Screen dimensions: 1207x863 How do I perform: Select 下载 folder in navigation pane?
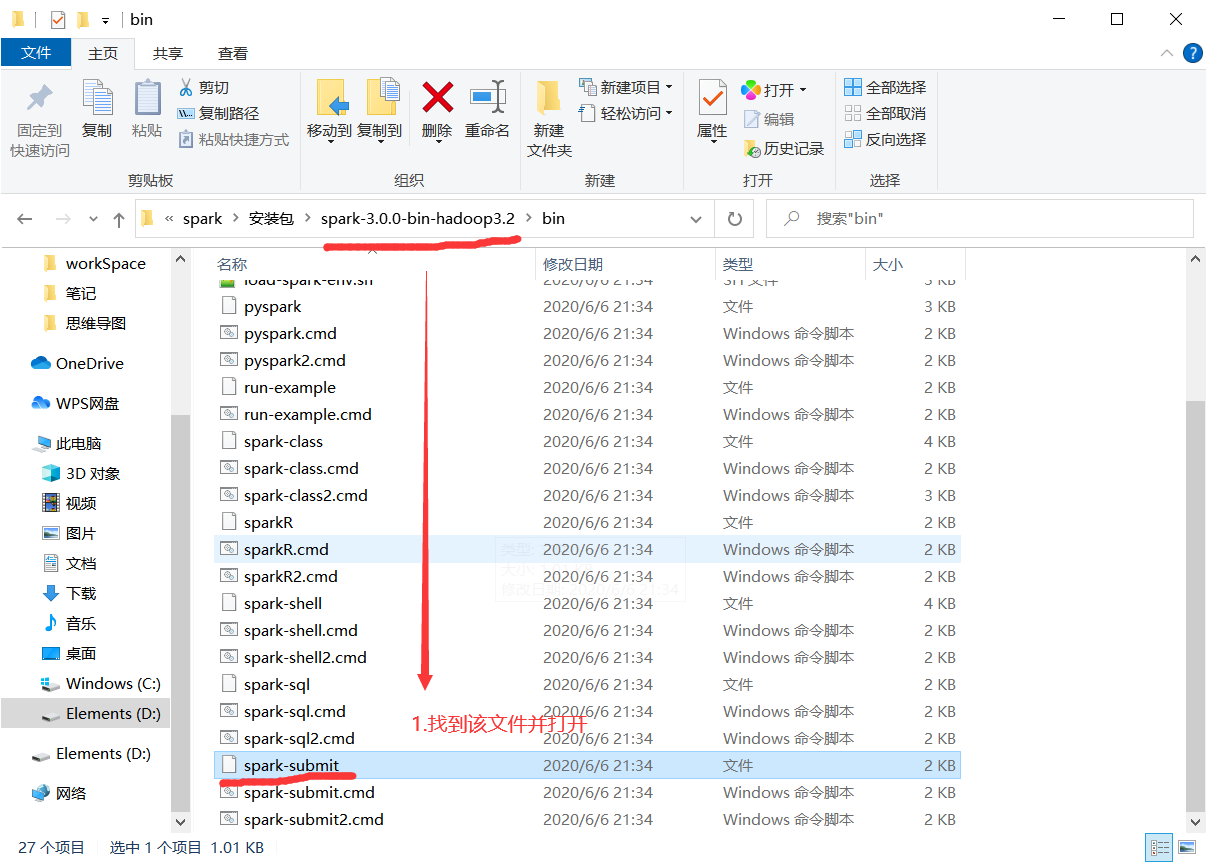(69, 594)
